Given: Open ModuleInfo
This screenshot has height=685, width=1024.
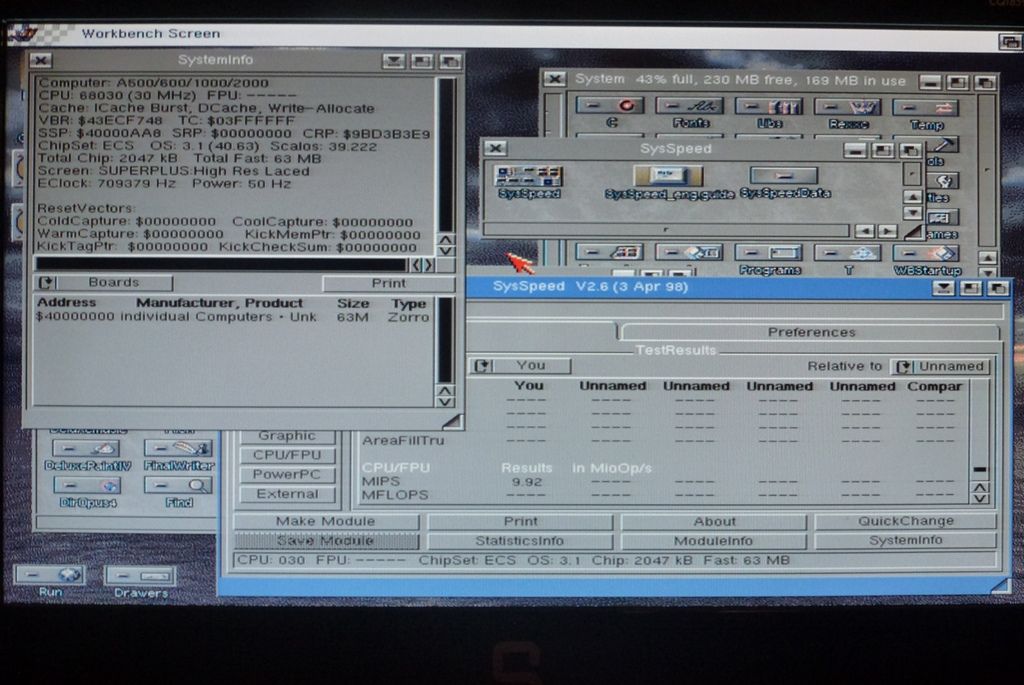Looking at the screenshot, I should click(714, 541).
